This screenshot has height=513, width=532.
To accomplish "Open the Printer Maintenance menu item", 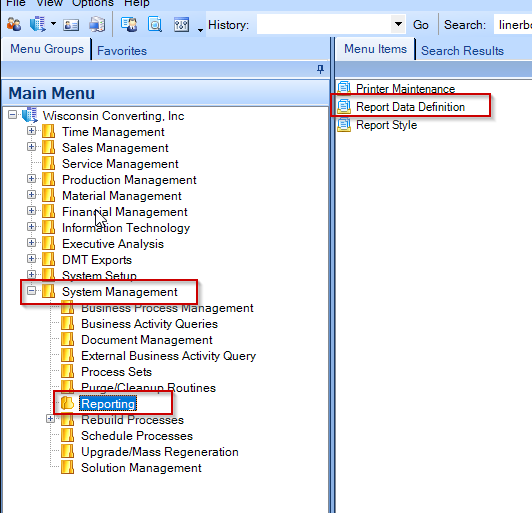I will pyautogui.click(x=405, y=89).
